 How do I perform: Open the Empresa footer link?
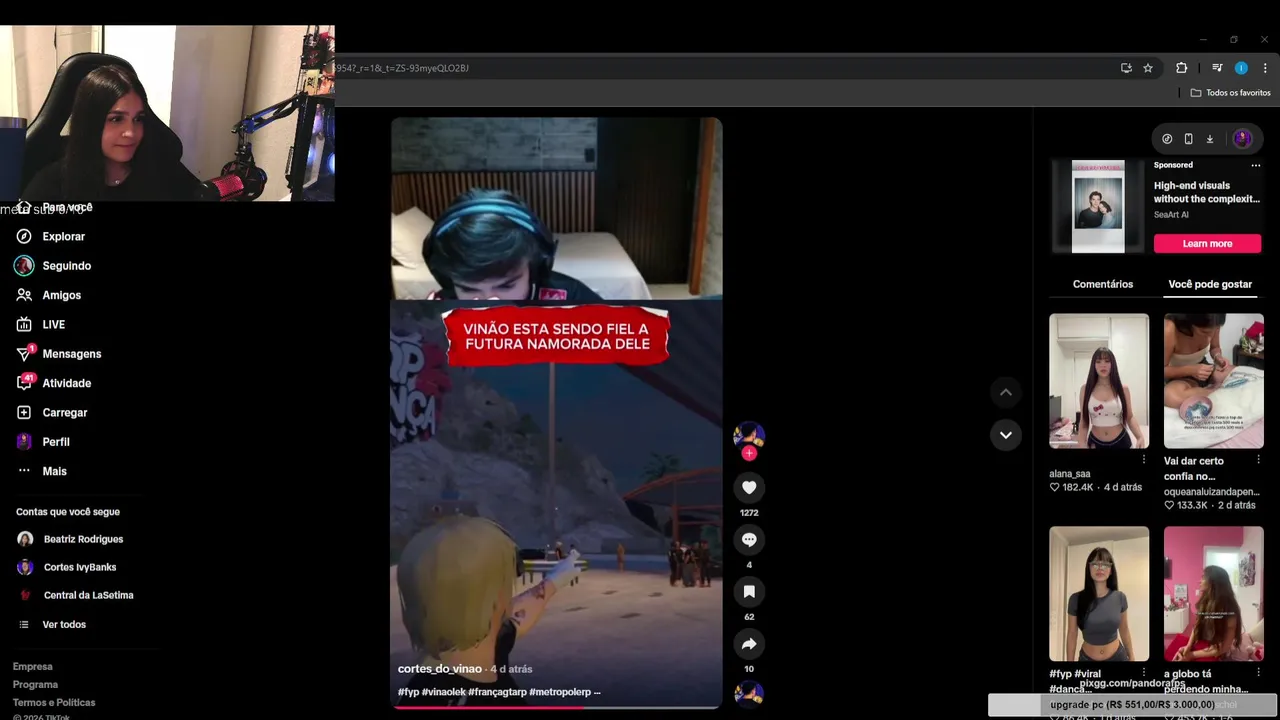[32, 667]
